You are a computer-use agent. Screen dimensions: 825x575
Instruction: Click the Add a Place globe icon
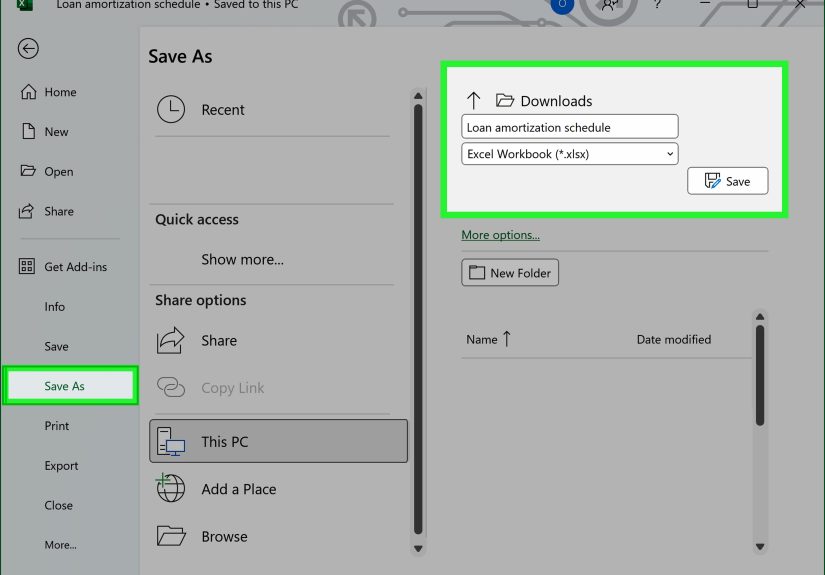170,488
